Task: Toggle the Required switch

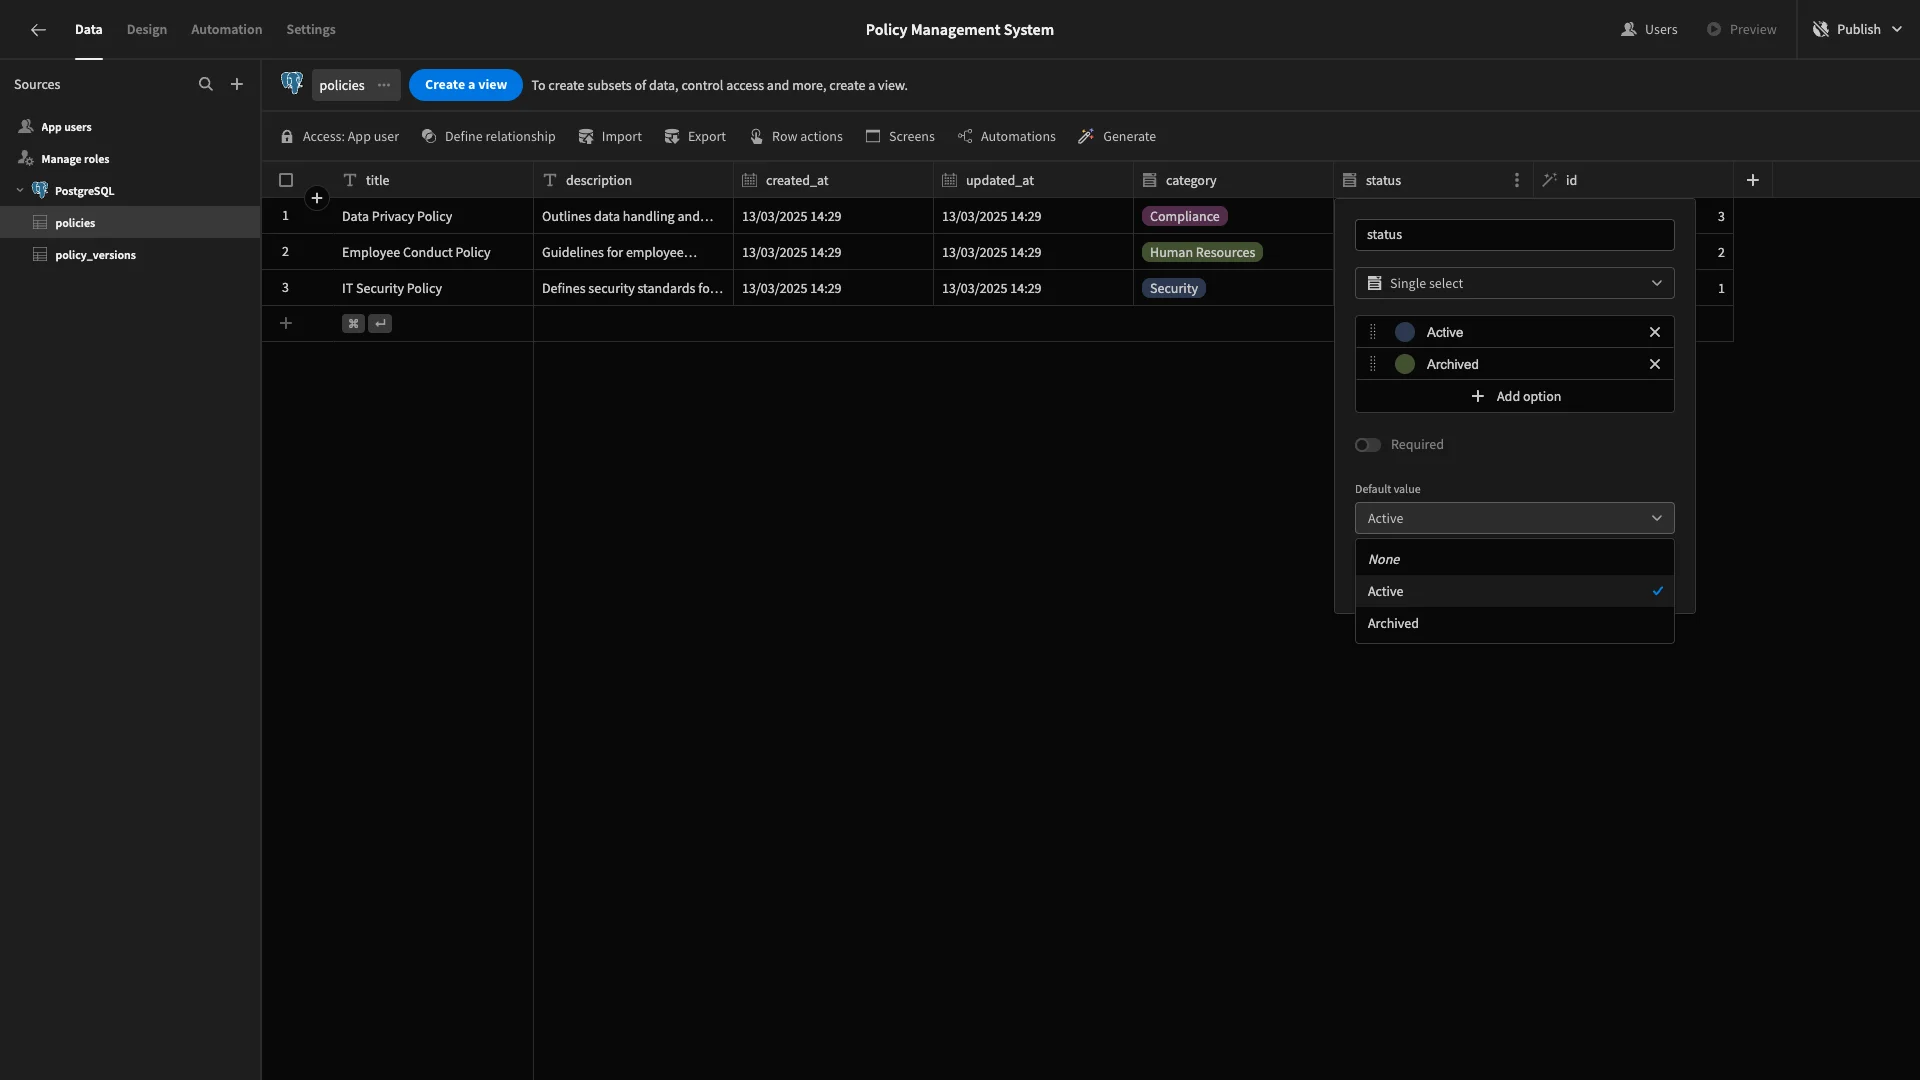Action: [1368, 445]
